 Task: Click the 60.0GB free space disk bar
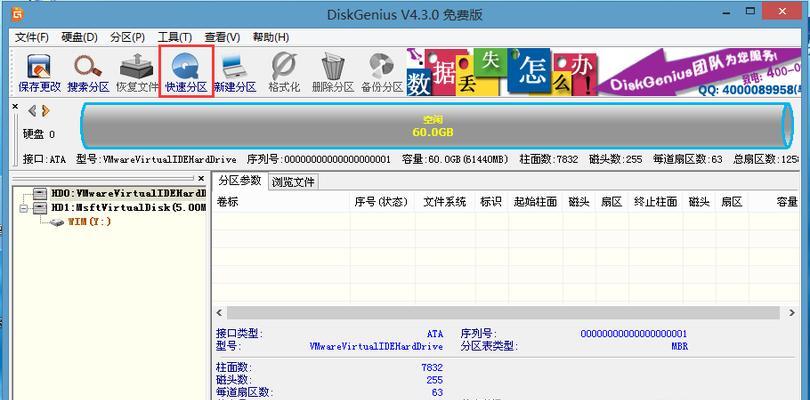tap(437, 126)
